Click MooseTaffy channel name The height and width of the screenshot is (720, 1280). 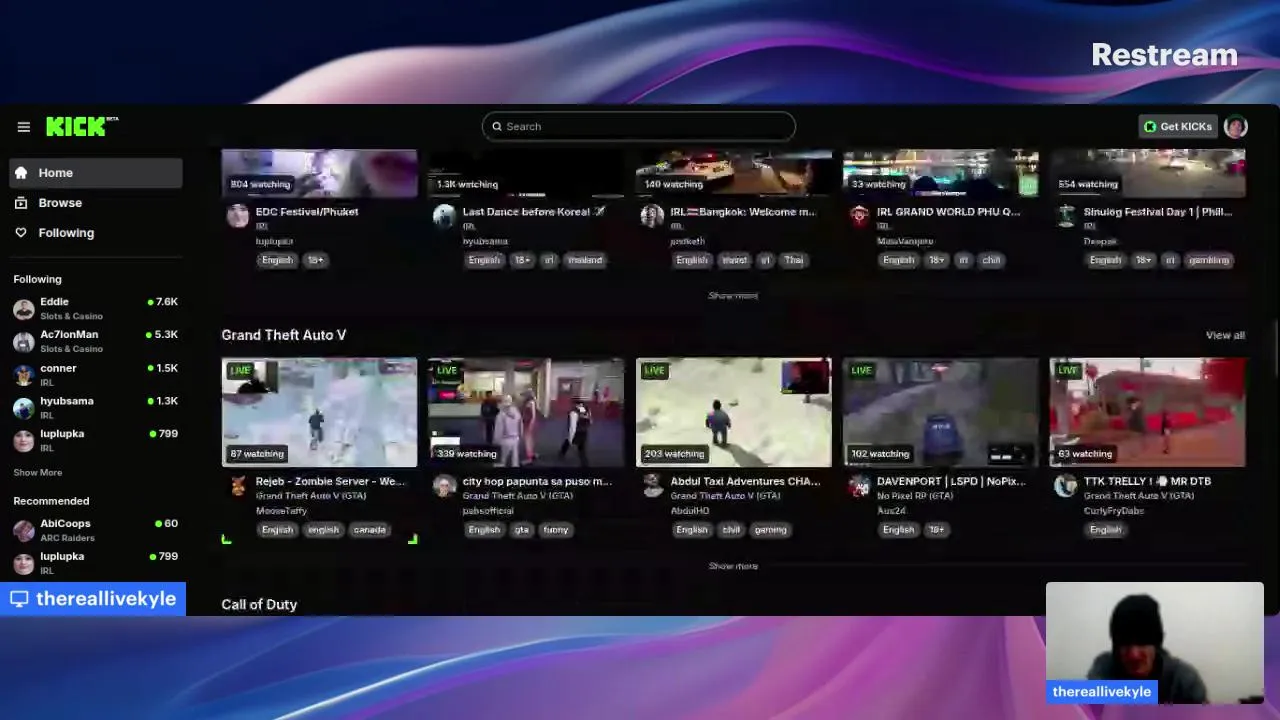coord(281,511)
